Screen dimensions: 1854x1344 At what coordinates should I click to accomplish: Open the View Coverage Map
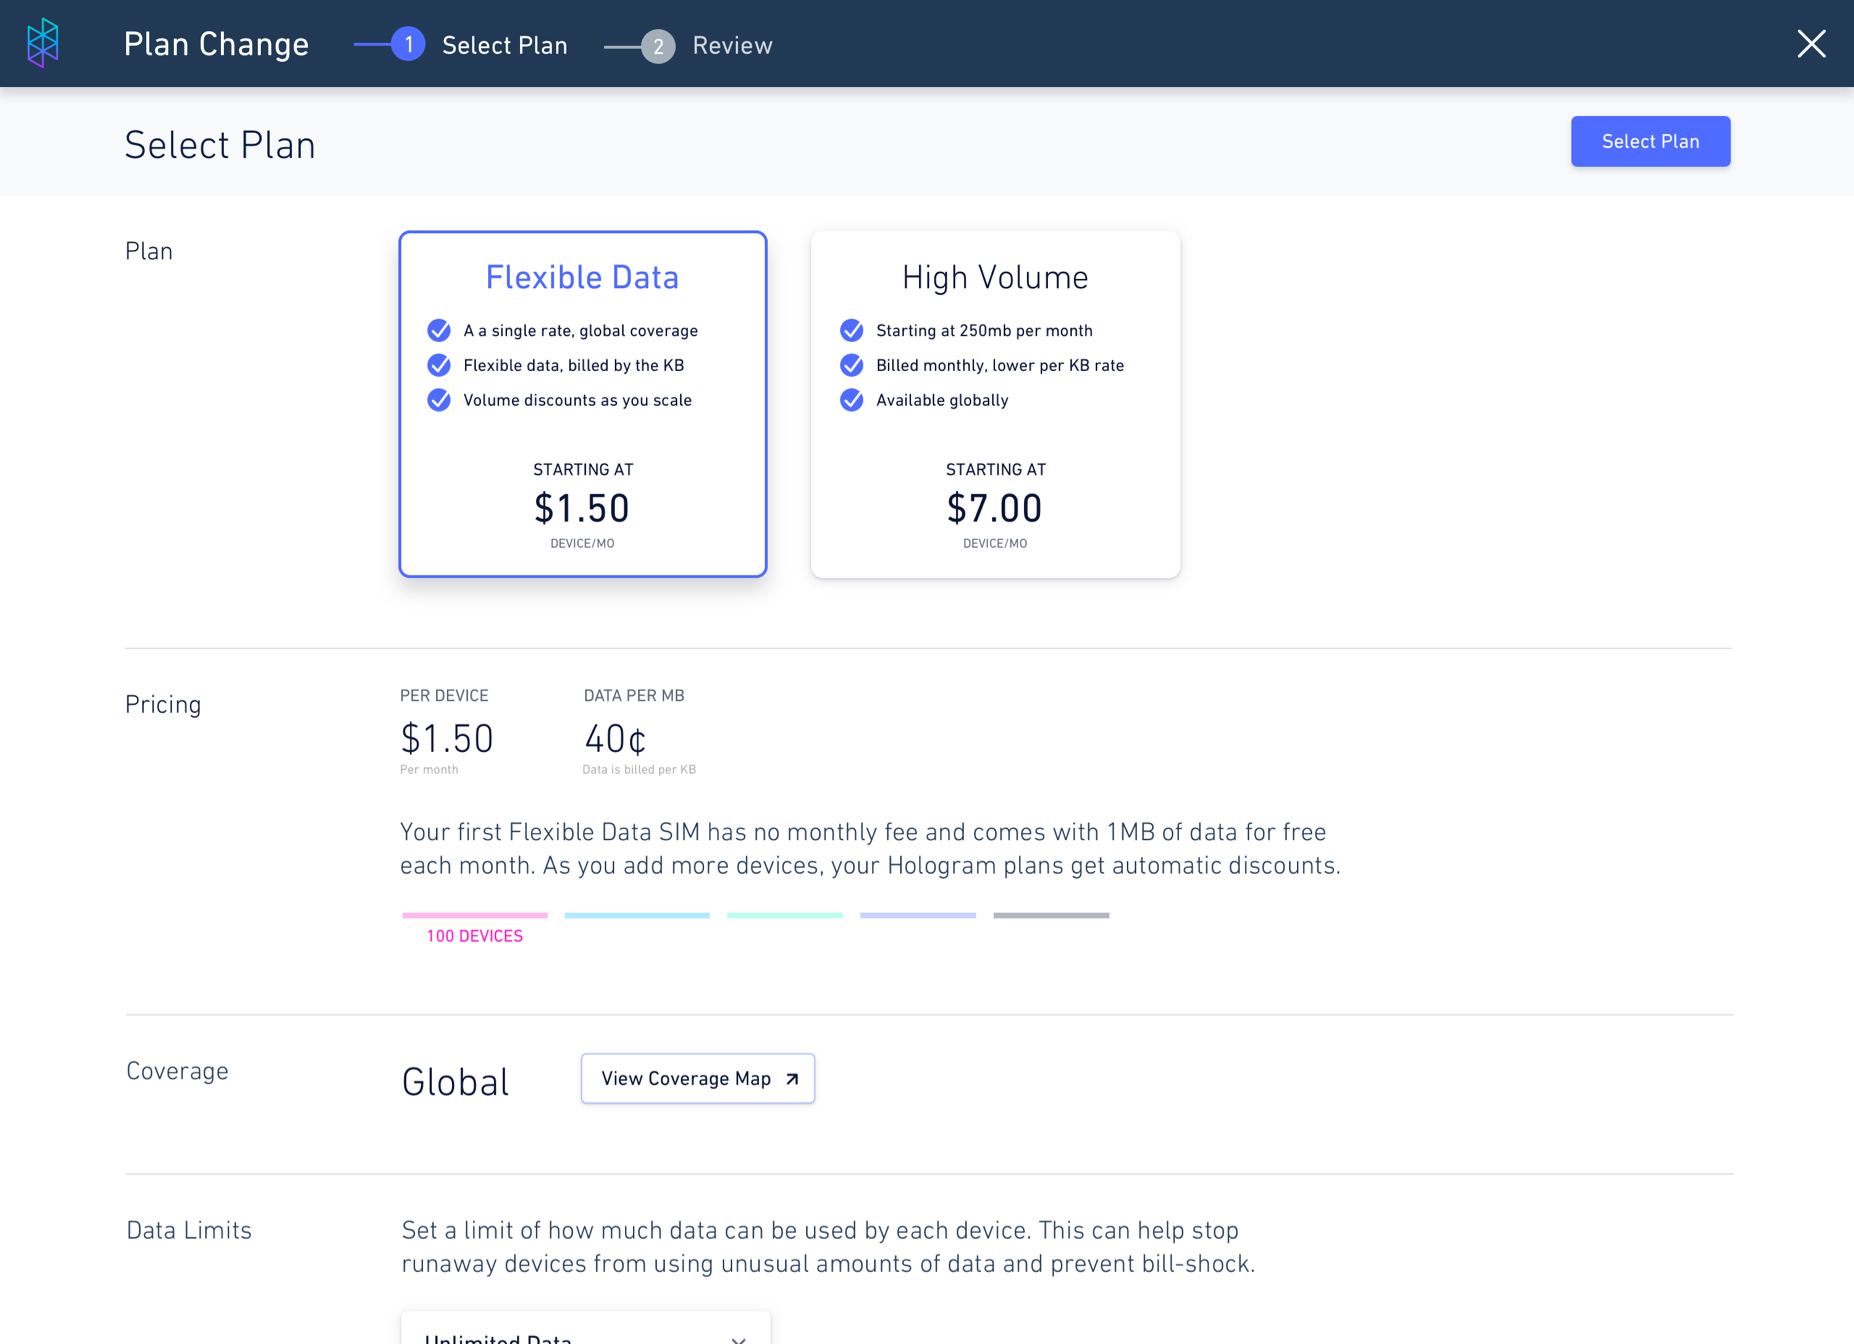click(697, 1078)
